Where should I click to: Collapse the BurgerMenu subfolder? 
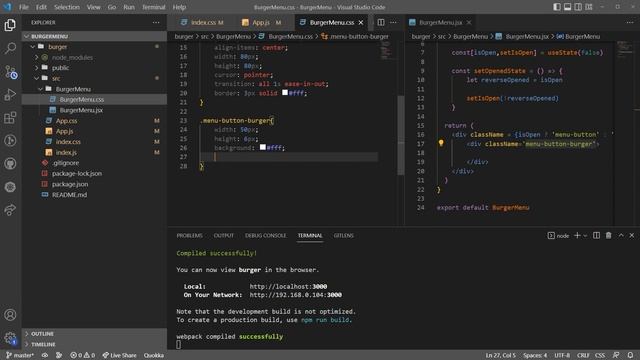(x=40, y=89)
